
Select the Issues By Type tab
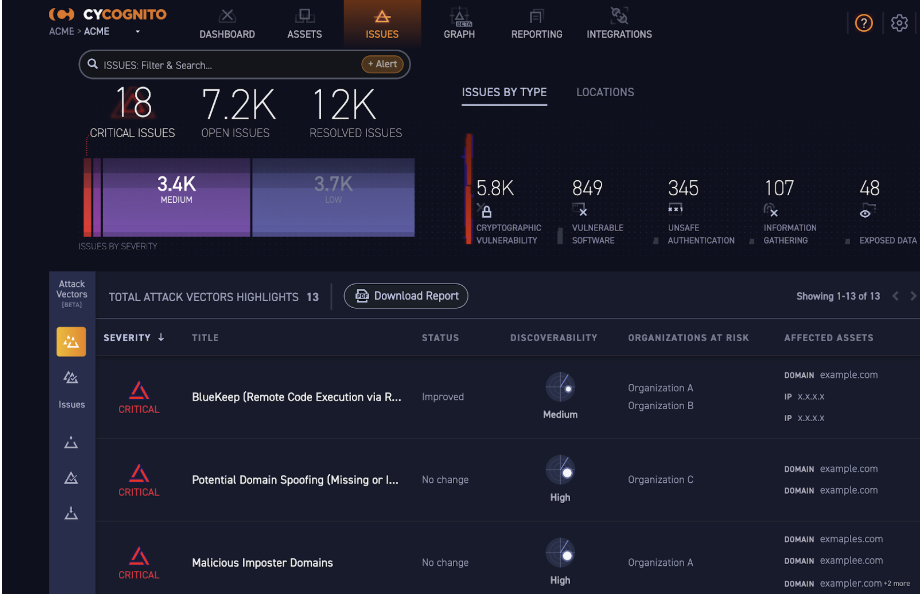pos(504,92)
